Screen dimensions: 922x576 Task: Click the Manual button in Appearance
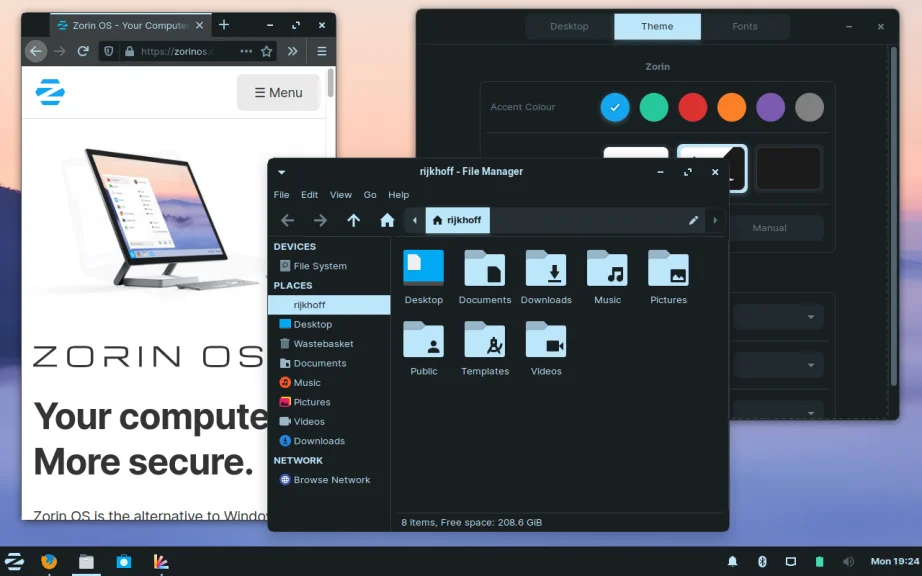click(x=769, y=228)
